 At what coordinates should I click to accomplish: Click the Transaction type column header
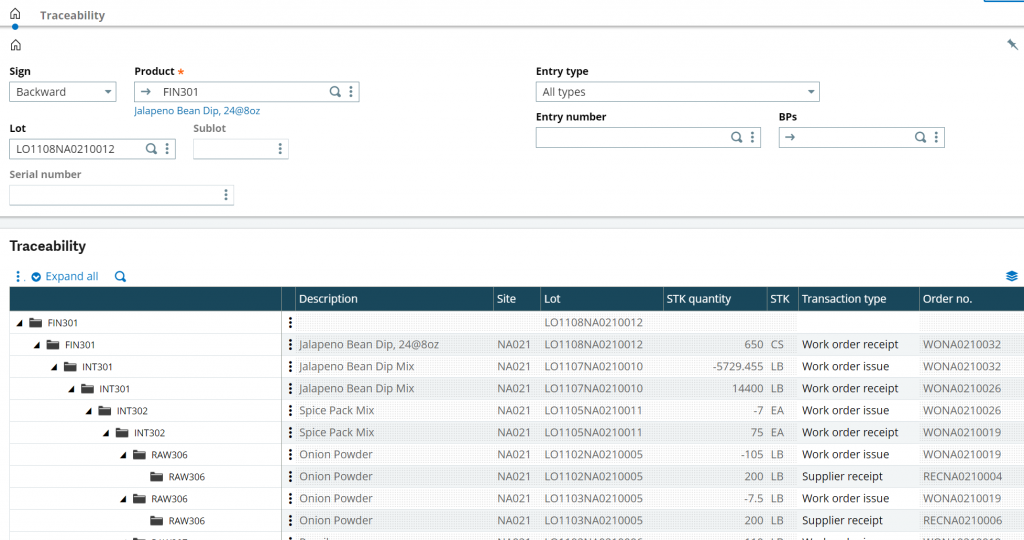click(x=843, y=299)
